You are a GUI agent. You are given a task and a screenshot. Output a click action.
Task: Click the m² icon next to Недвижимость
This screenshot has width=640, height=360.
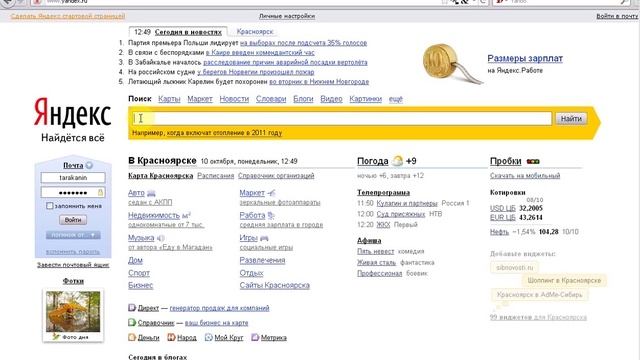tap(186, 216)
